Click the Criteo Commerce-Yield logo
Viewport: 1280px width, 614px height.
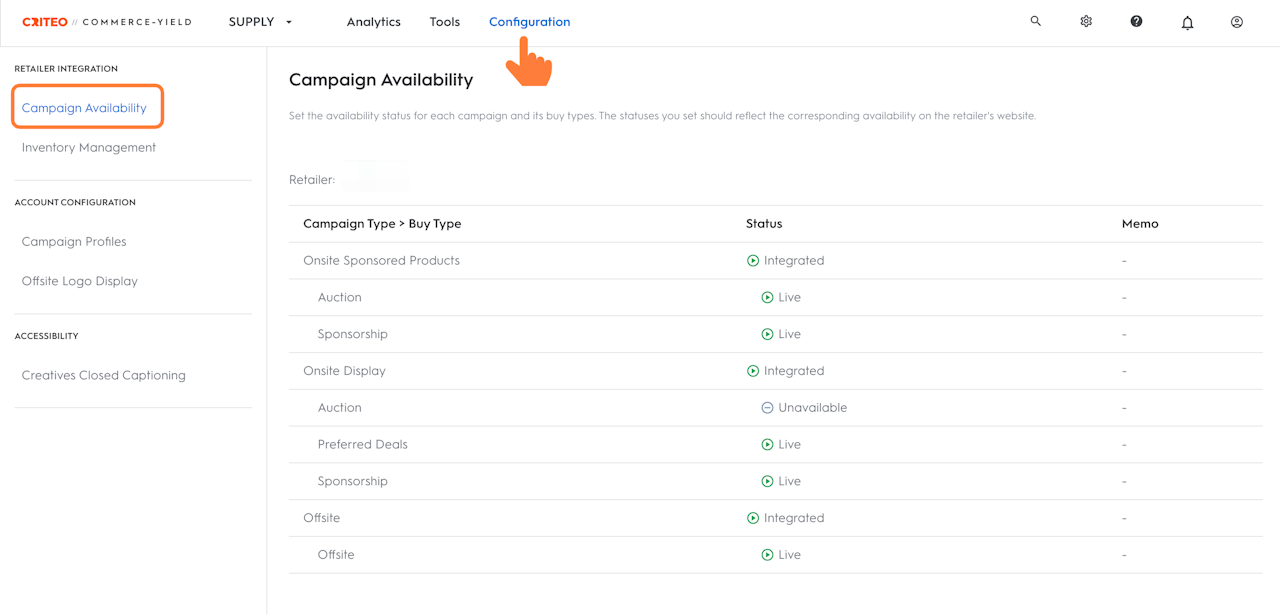(x=107, y=22)
